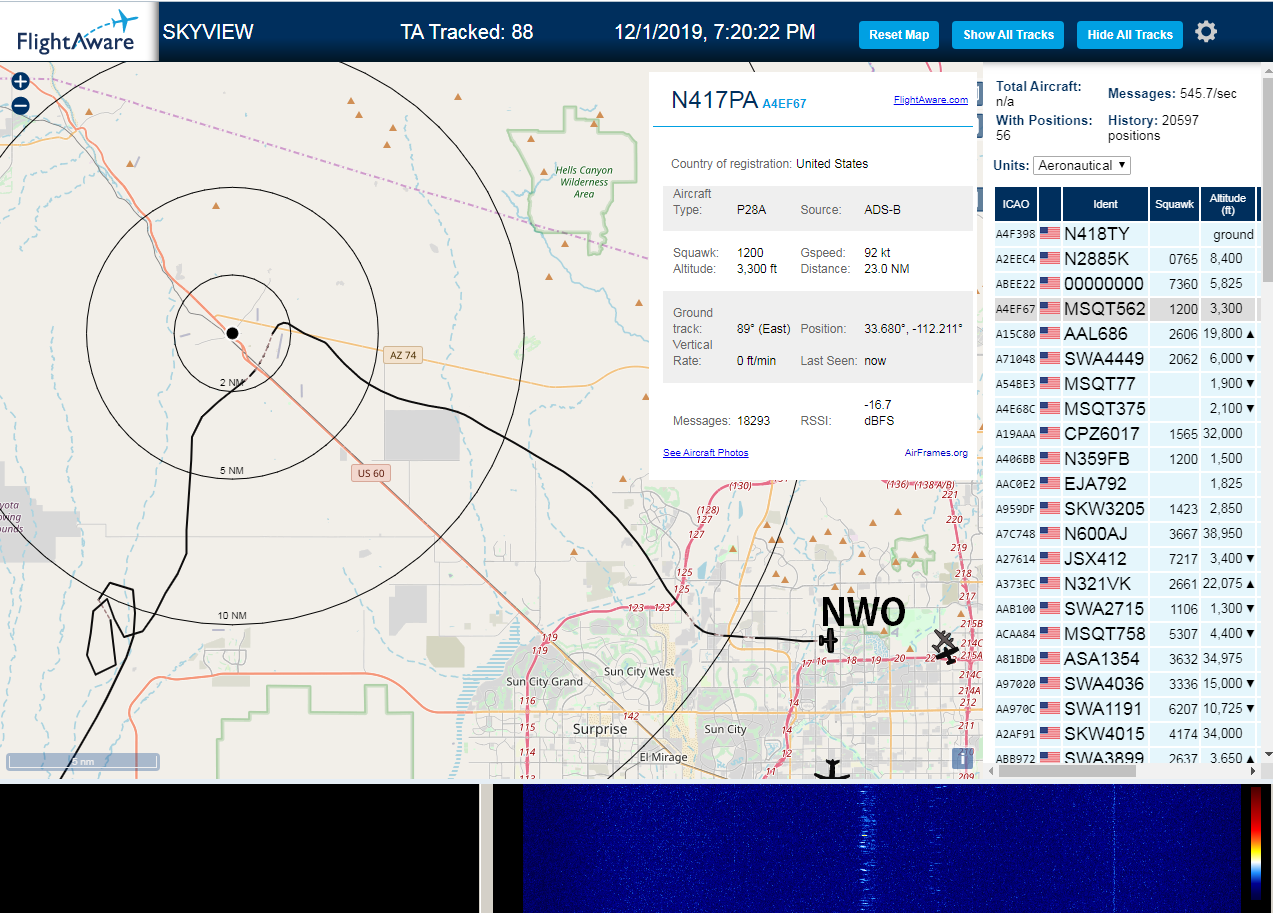Open See Aircraft Photos link
This screenshot has width=1273, height=913.
click(705, 453)
